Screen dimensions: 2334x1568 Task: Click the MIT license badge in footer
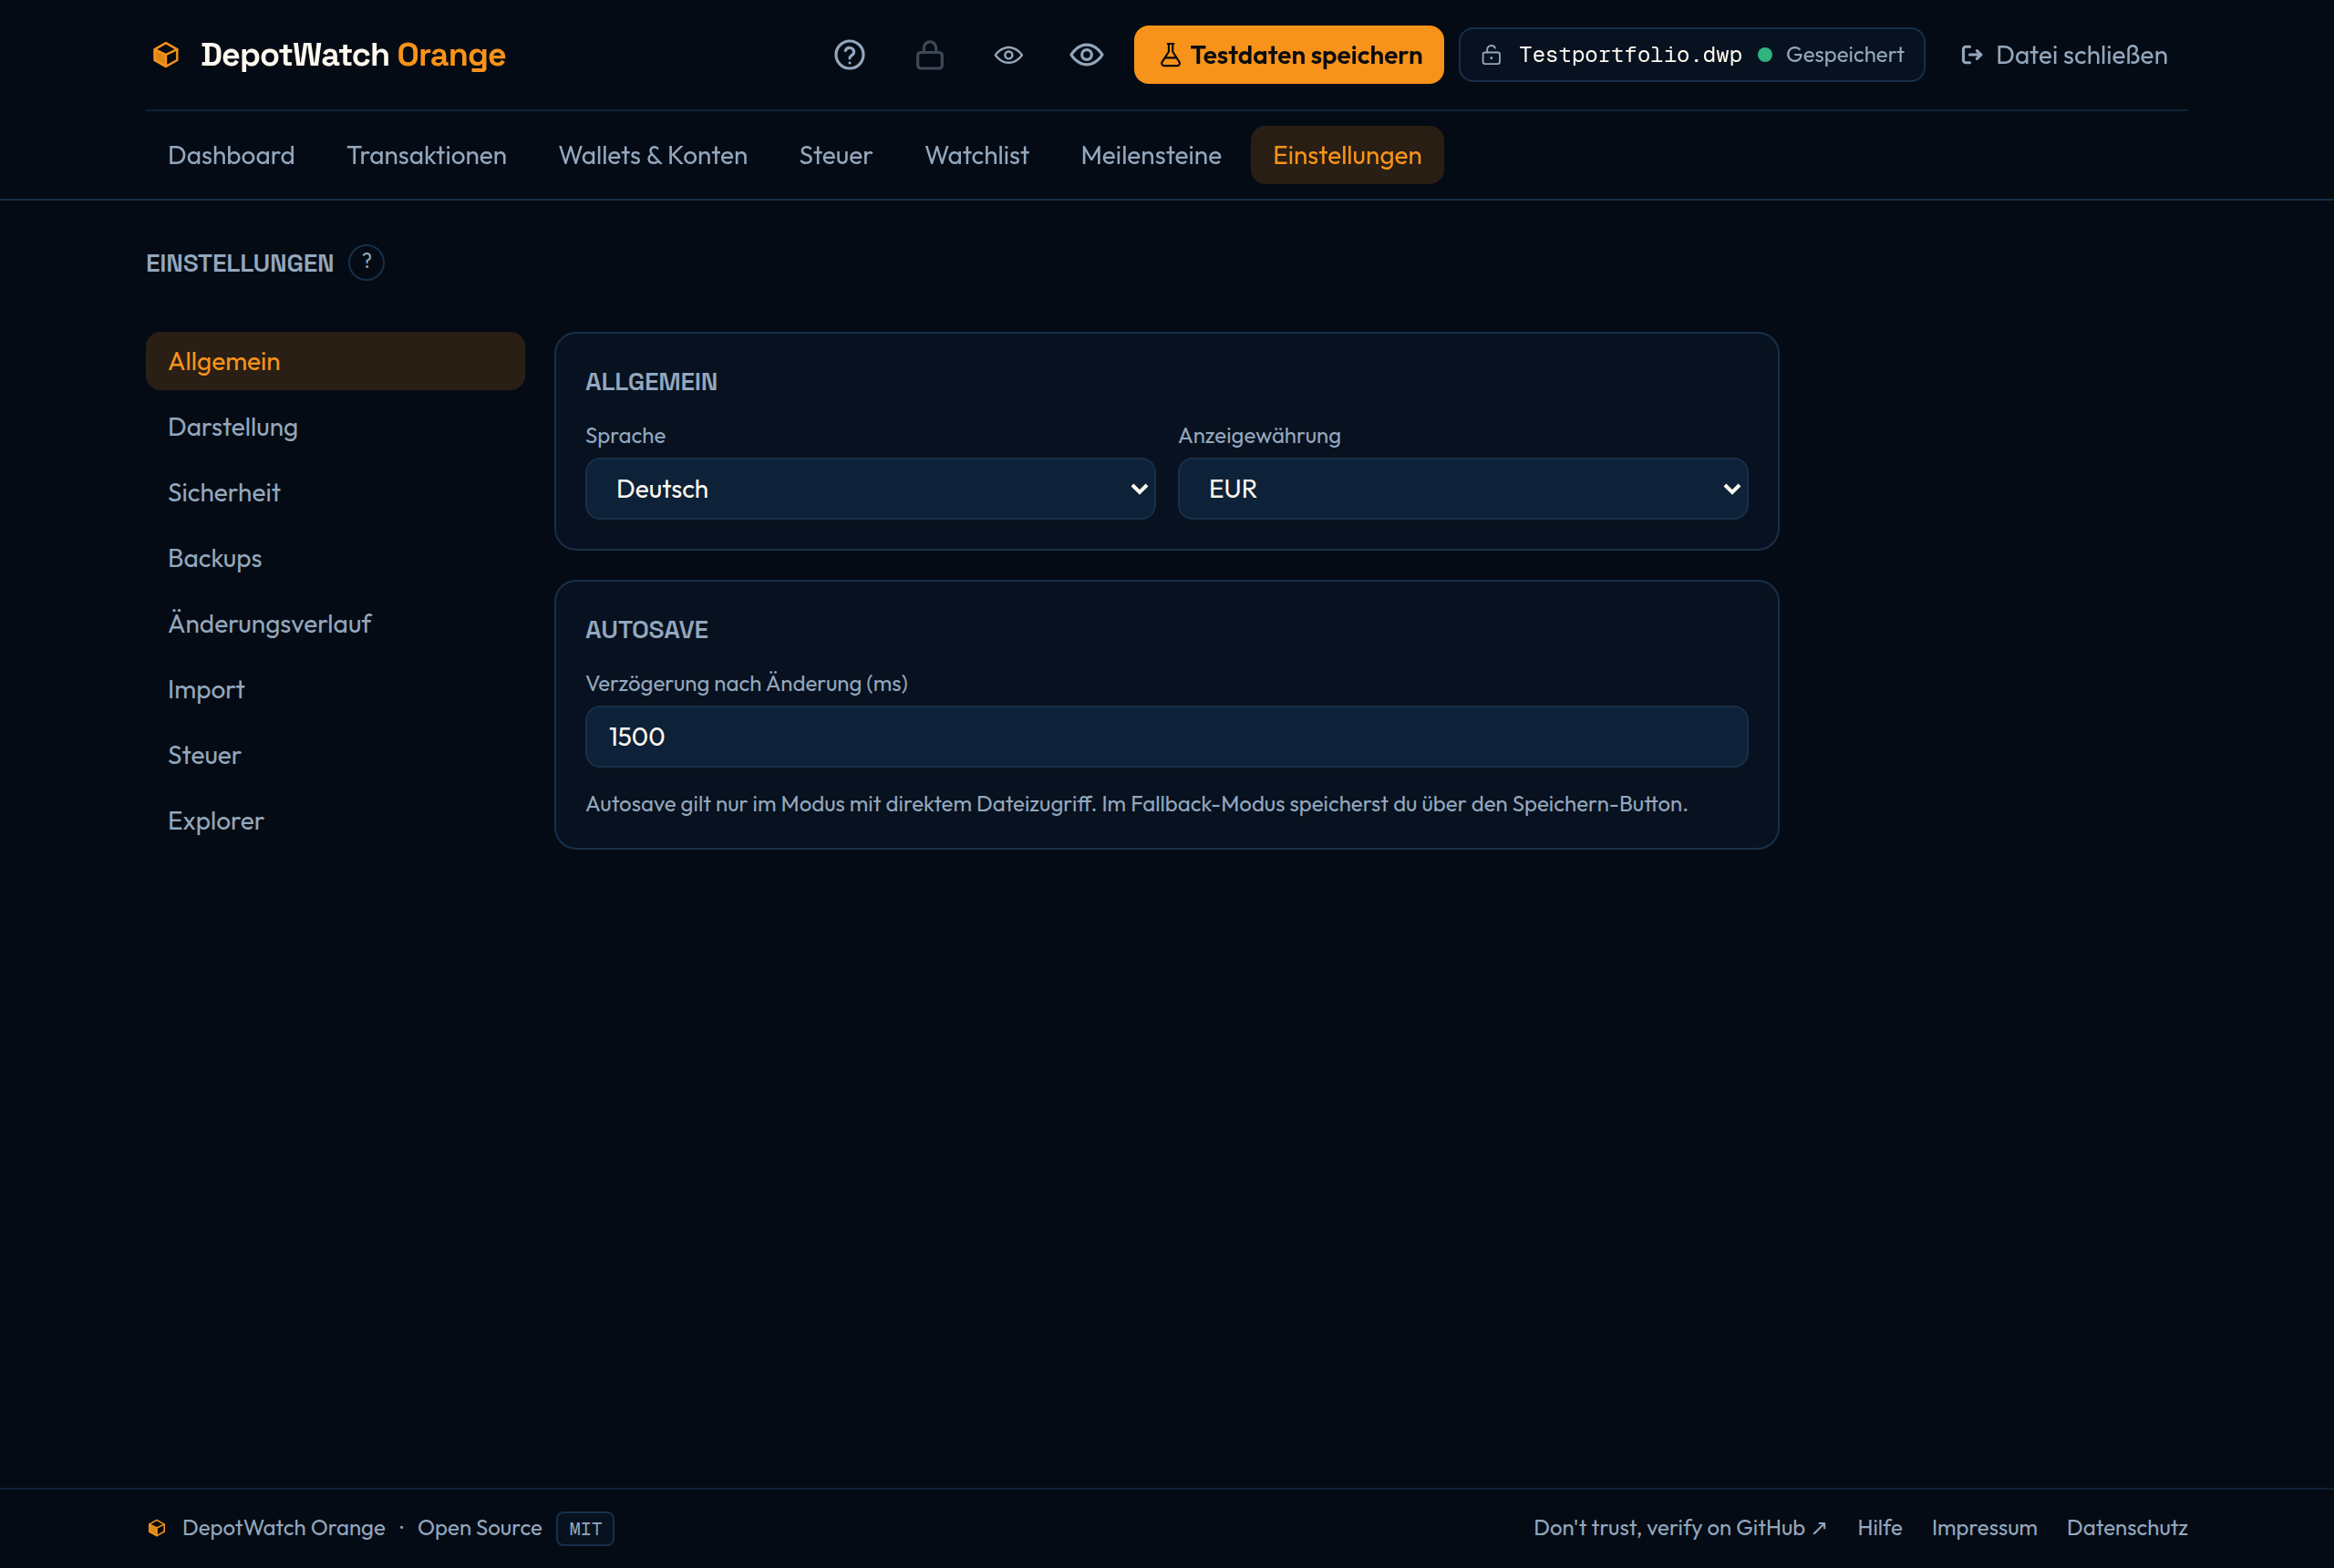[x=585, y=1528]
